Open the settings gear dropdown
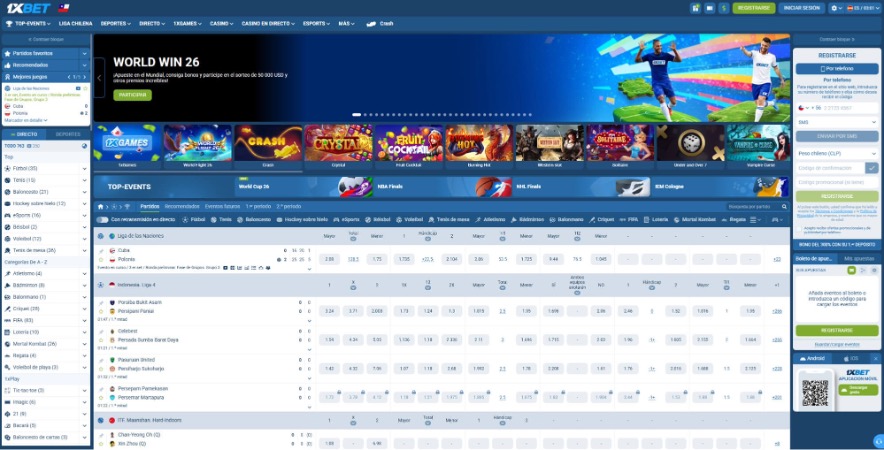884x450 pixels. tap(836, 8)
